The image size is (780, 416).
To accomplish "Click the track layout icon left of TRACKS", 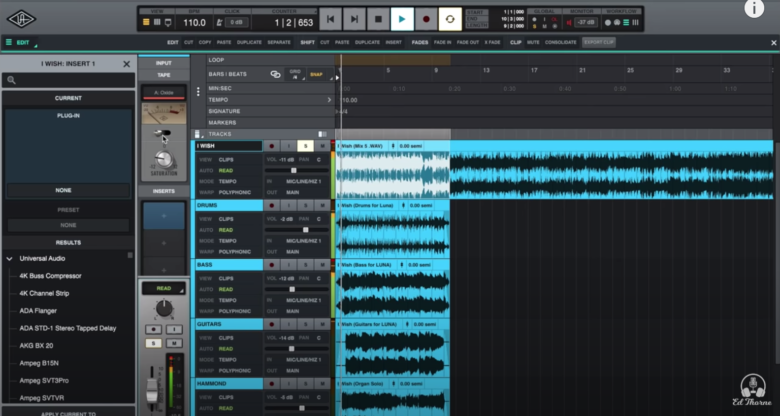I will (x=197, y=134).
